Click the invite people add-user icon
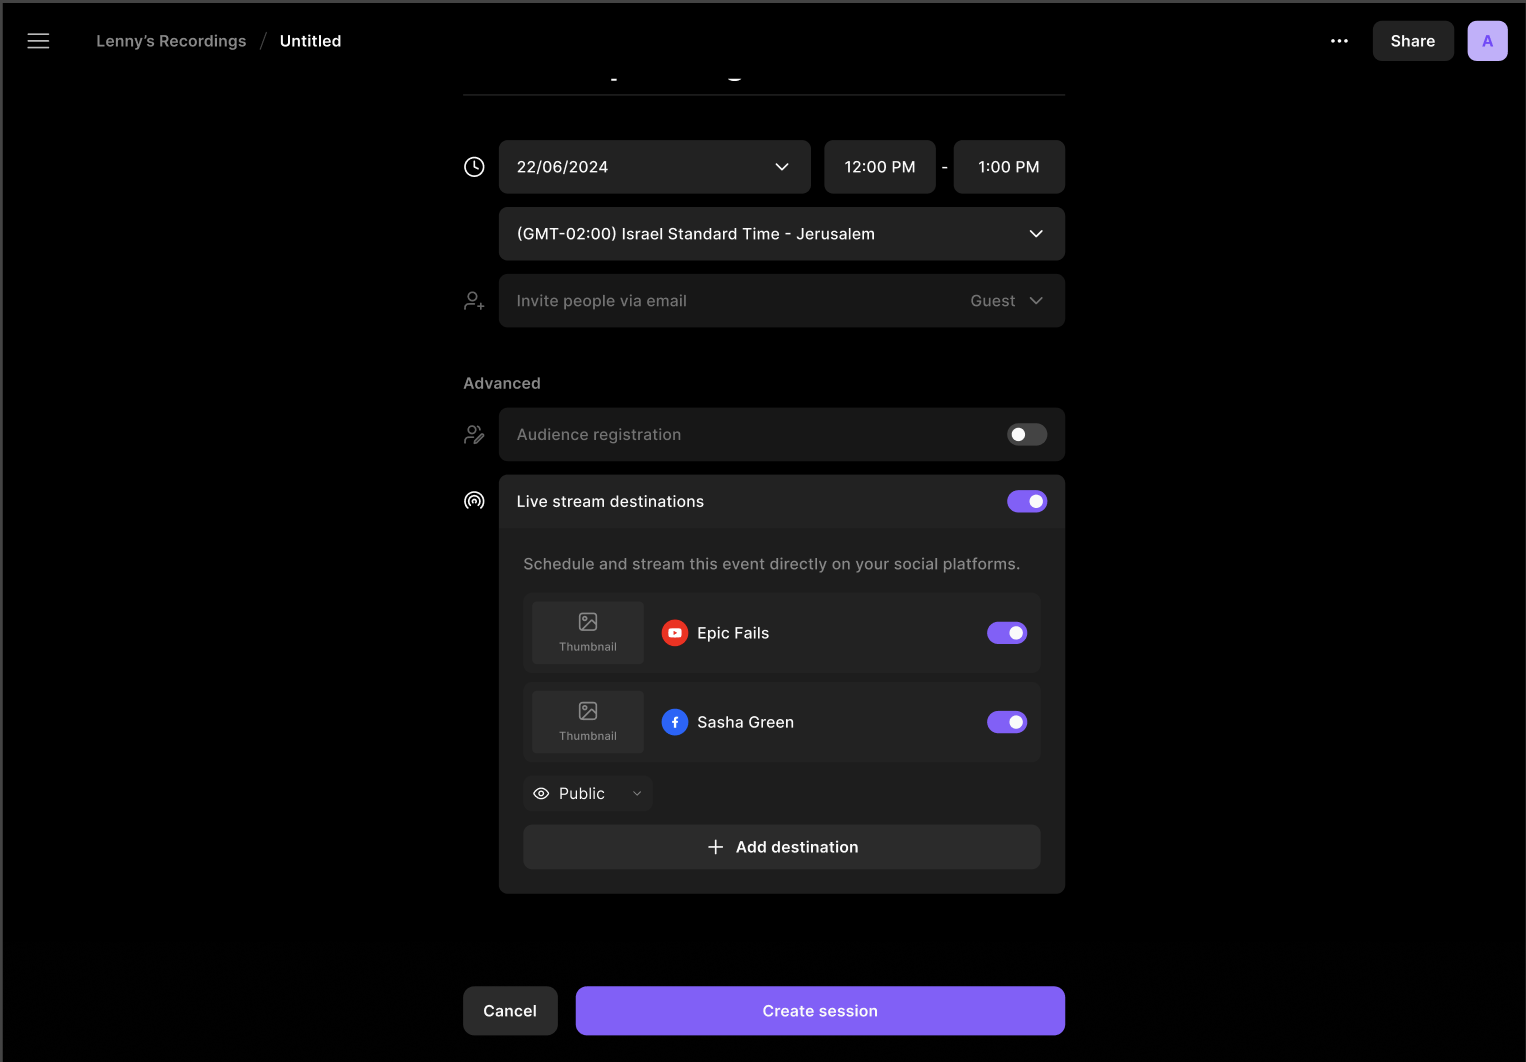The height and width of the screenshot is (1062, 1526). click(474, 301)
